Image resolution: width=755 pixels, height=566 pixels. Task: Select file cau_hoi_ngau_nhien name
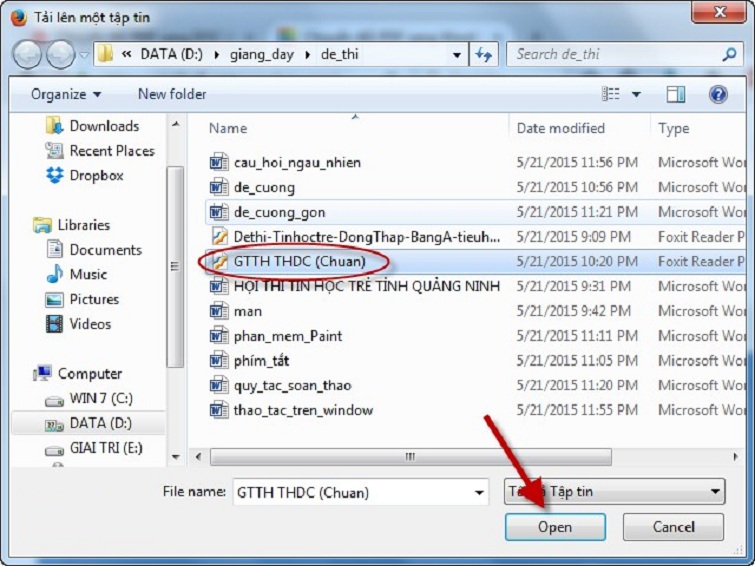[x=297, y=163]
